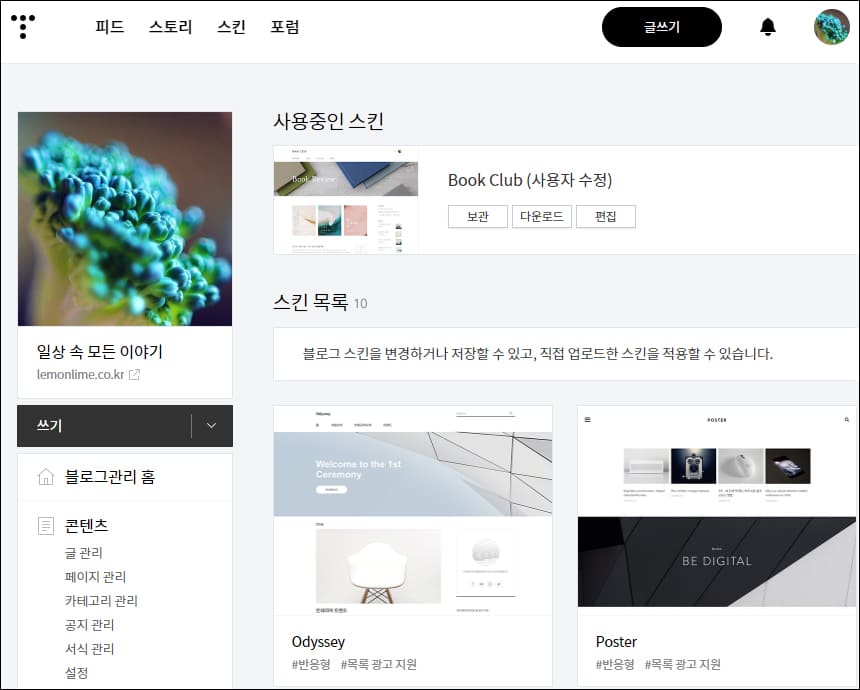Click the 다운로드 button under 사용중인 스킨
Screen dimensions: 860x690
(541, 216)
